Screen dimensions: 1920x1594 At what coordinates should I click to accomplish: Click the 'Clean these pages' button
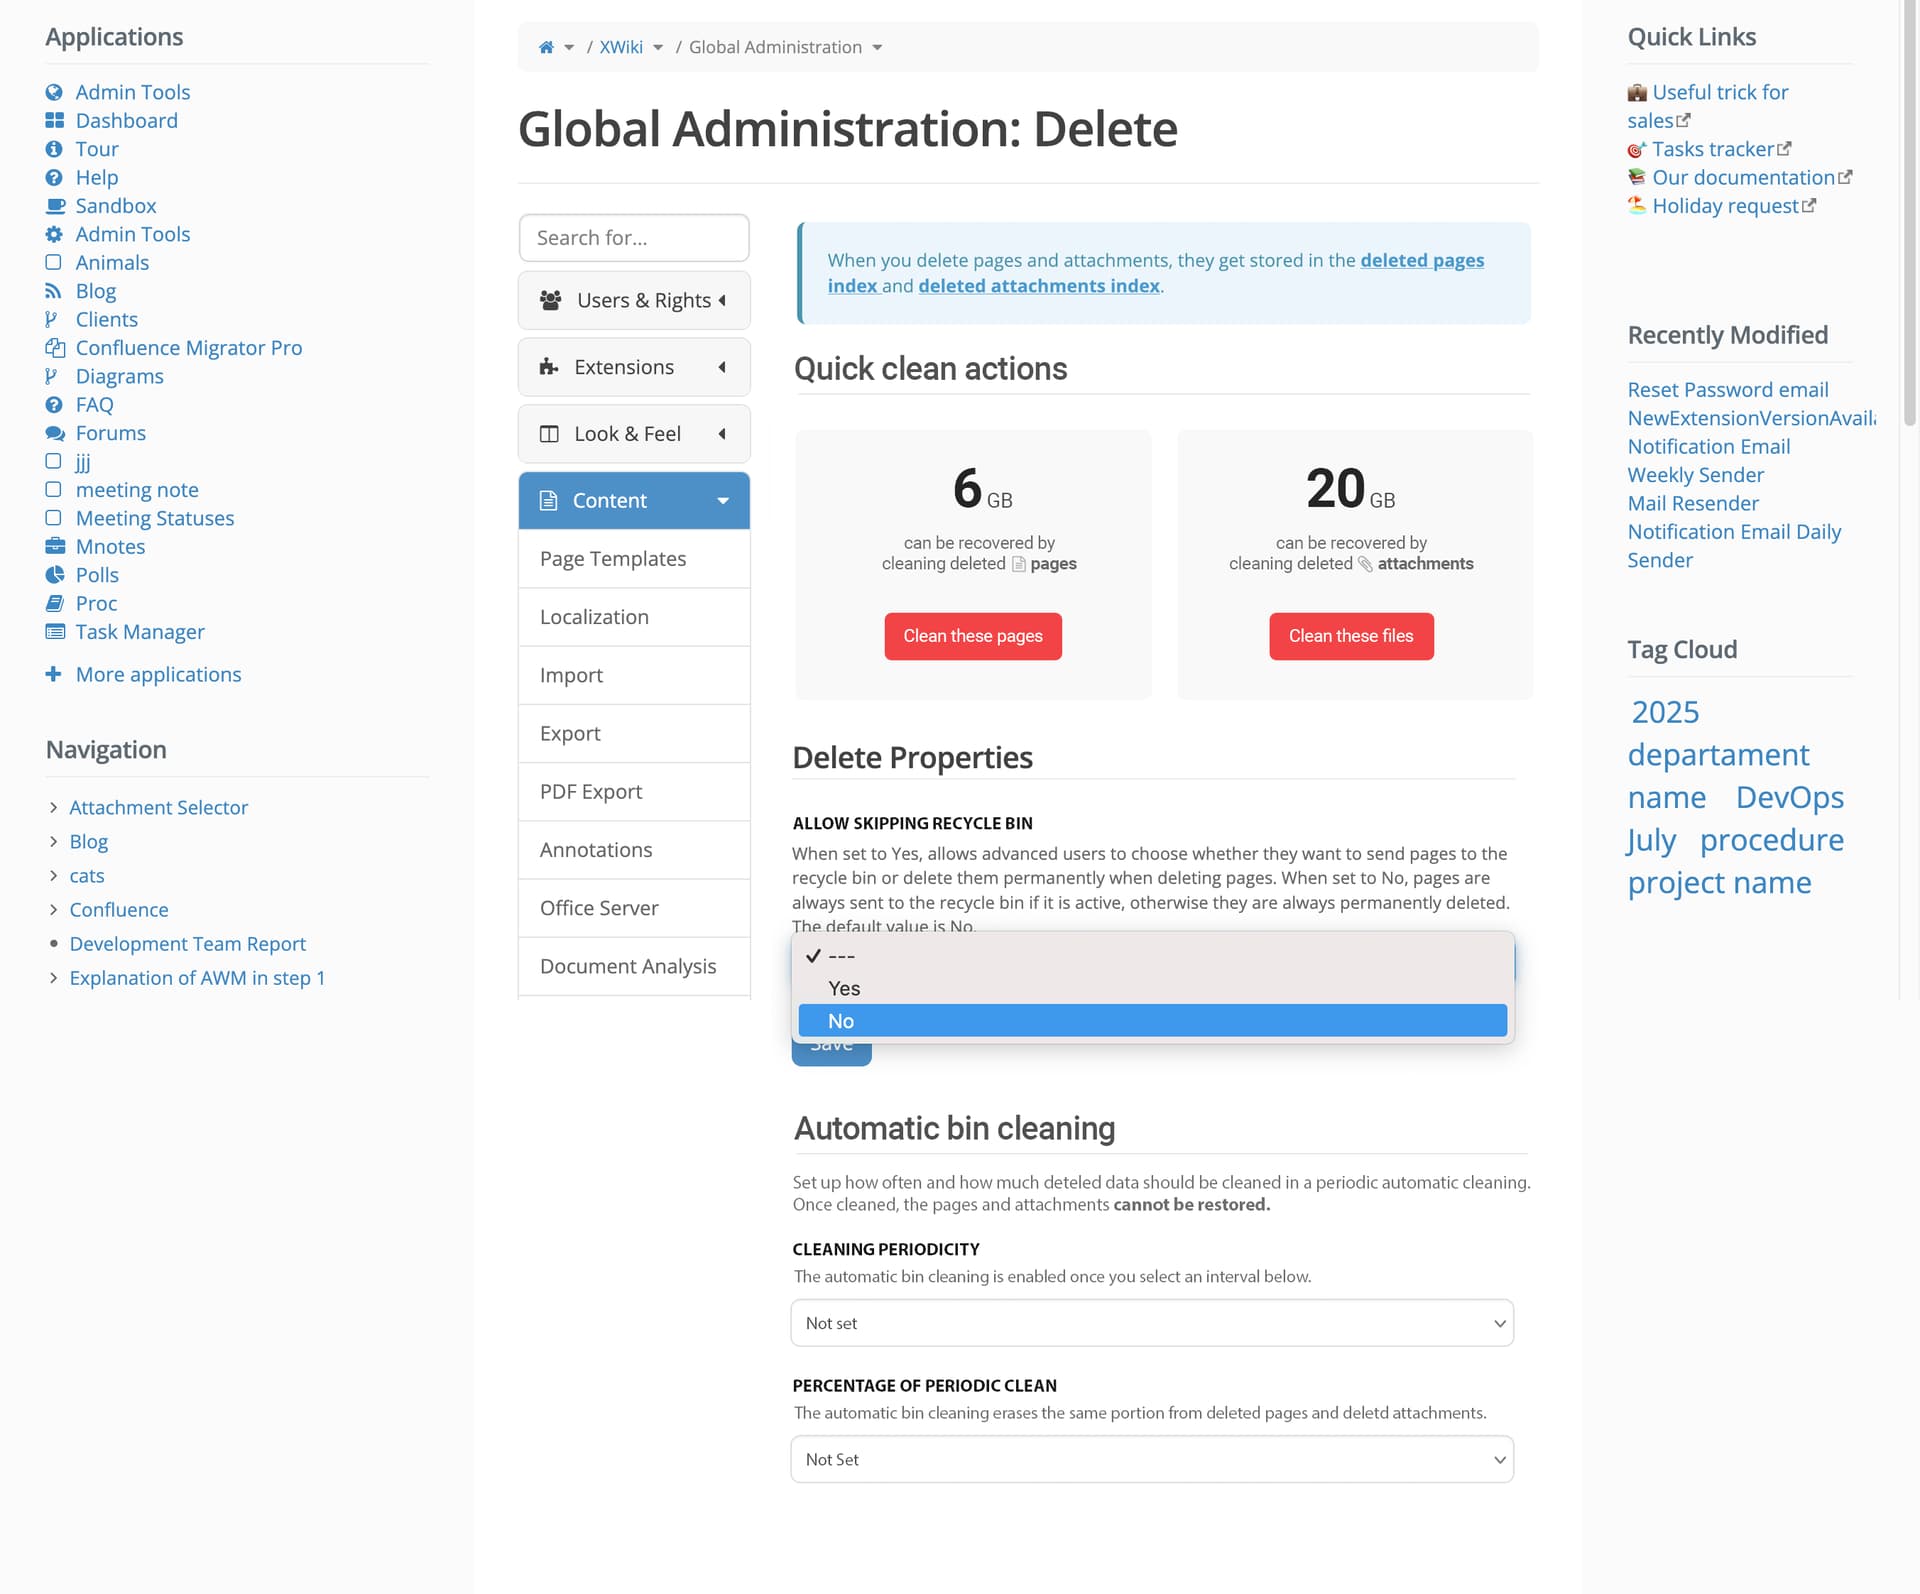coord(973,636)
